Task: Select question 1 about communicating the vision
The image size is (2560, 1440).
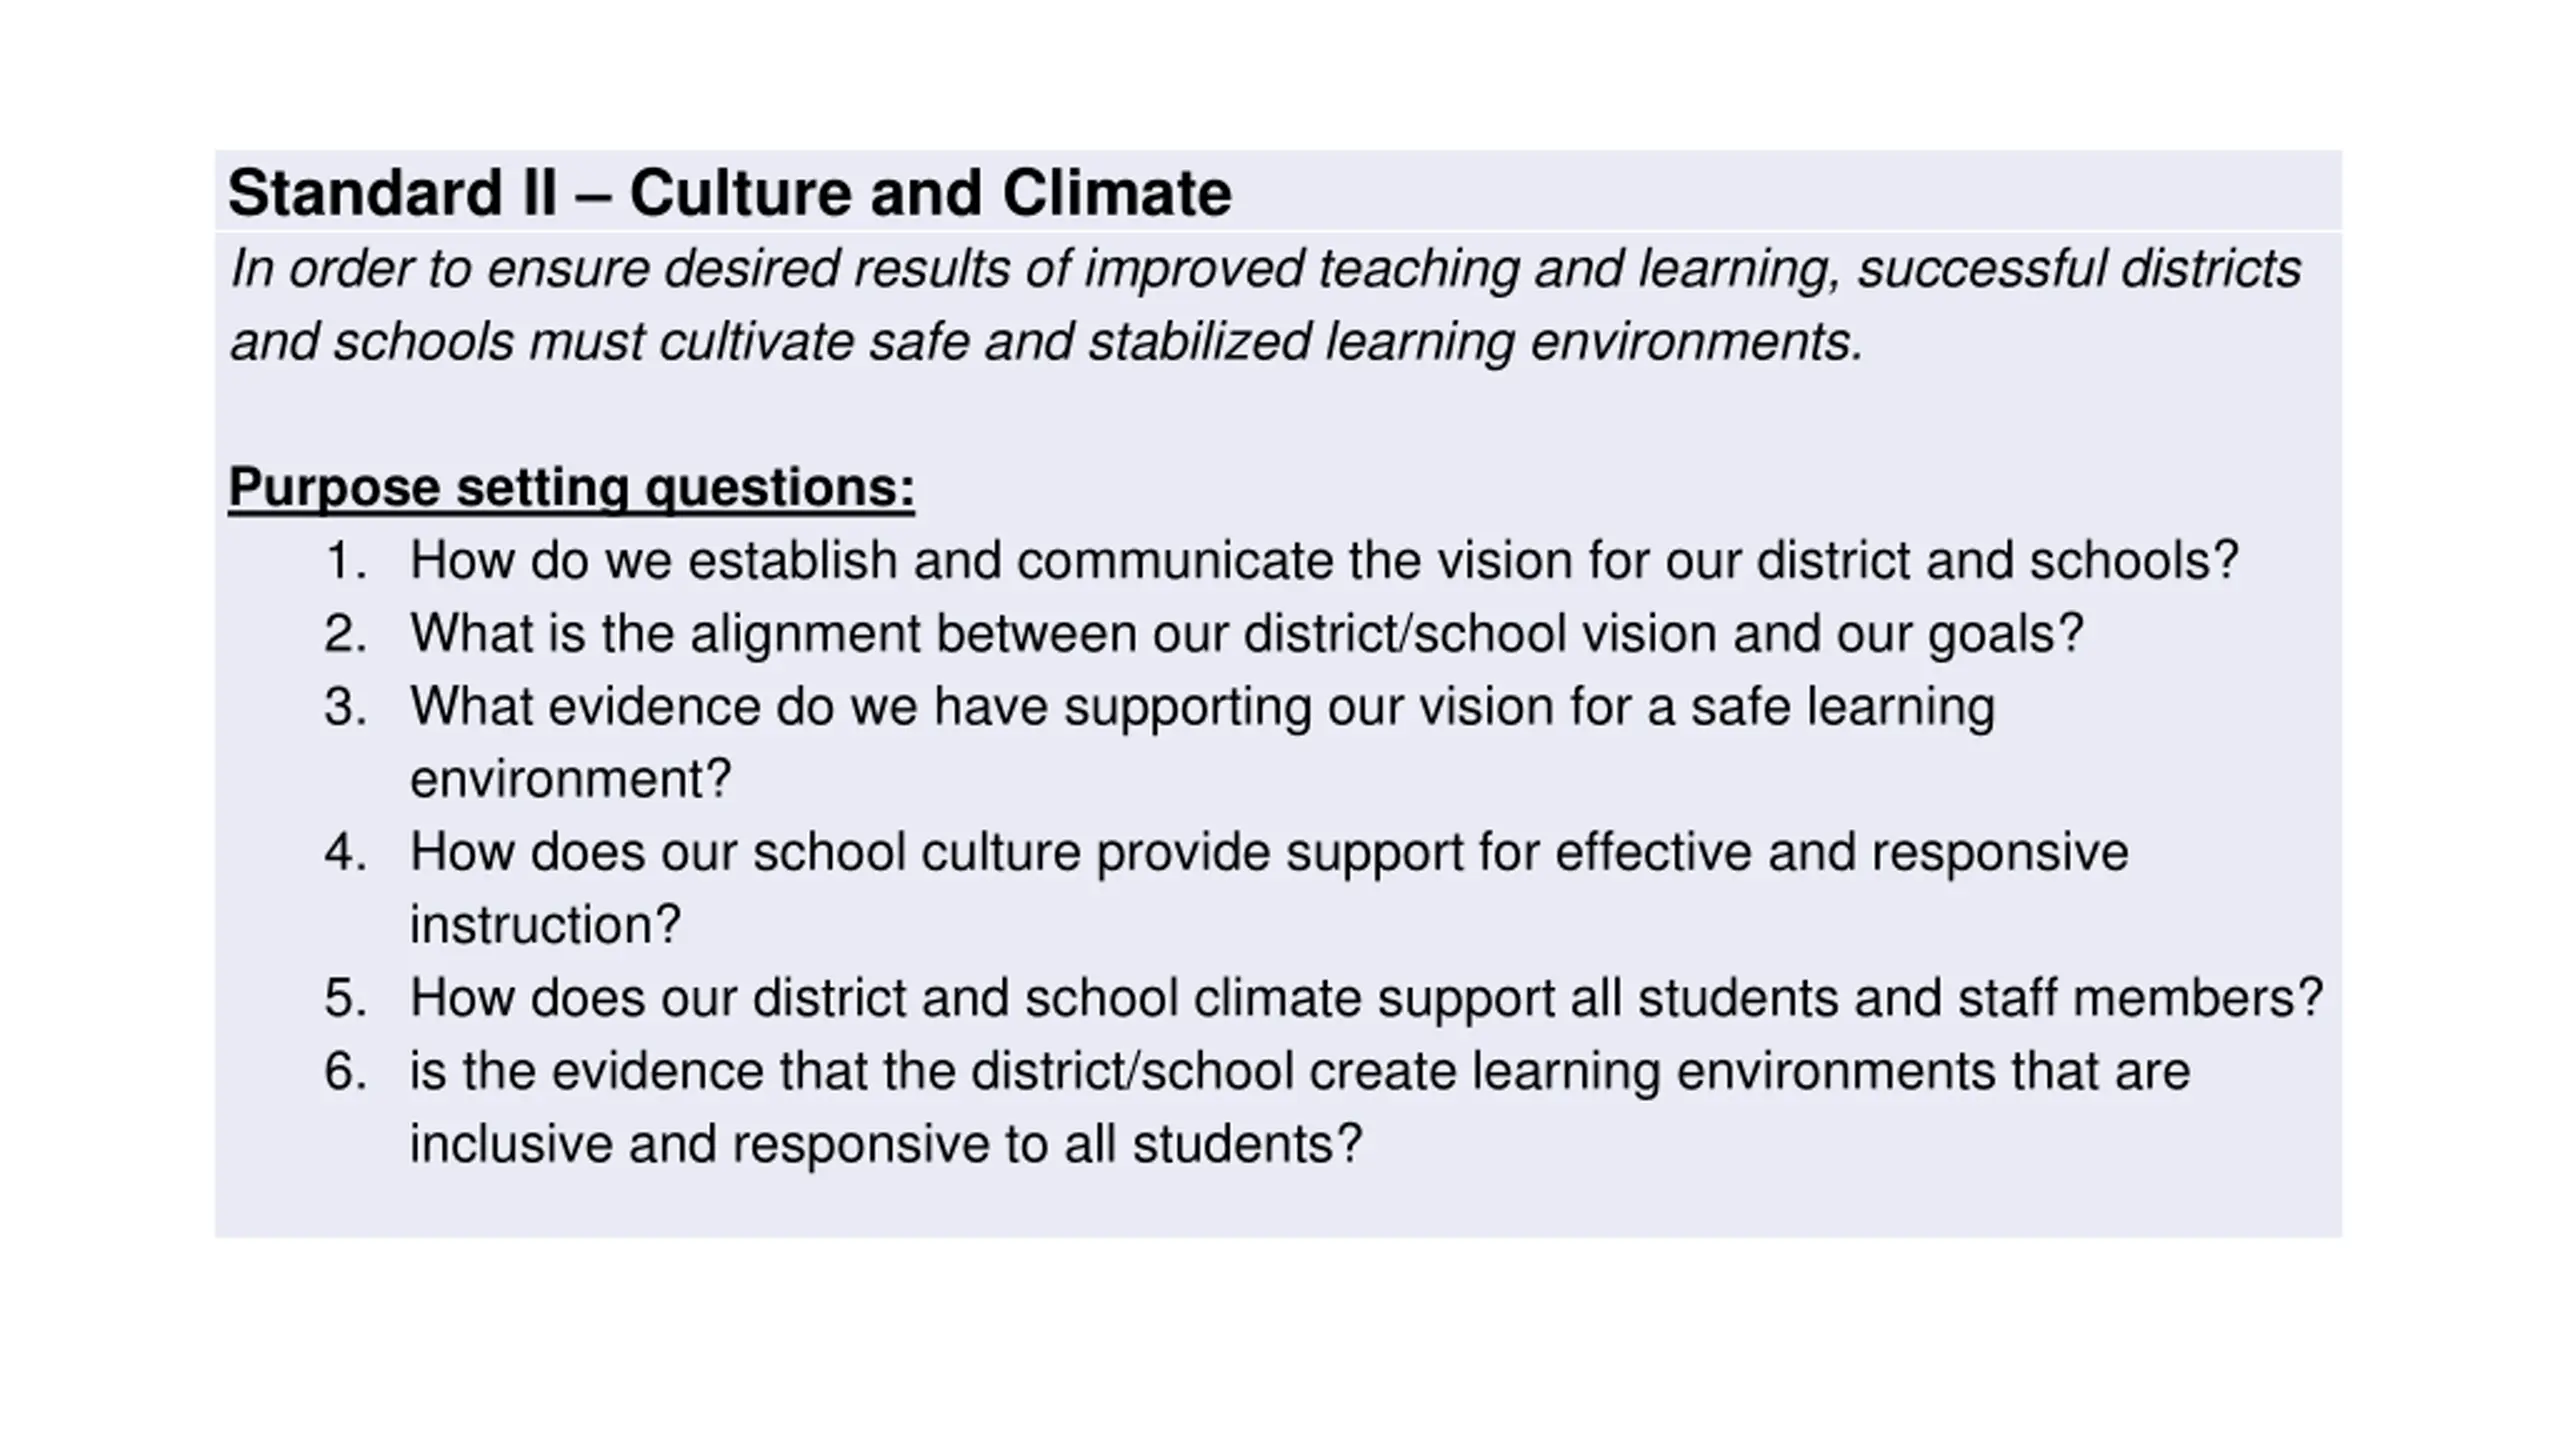Action: [1323, 560]
